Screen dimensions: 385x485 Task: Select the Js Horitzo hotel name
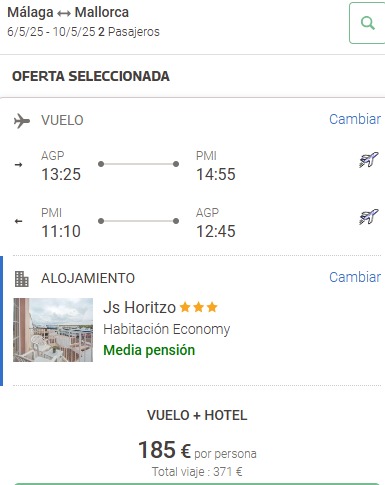click(x=139, y=307)
